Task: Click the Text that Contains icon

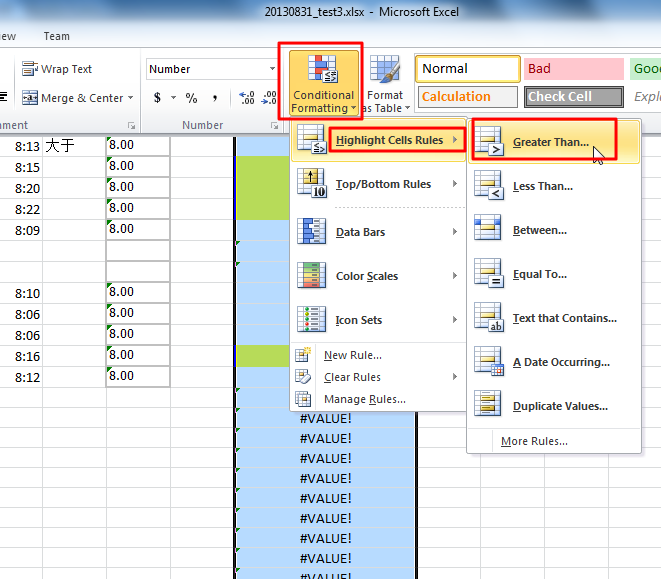Action: pyautogui.click(x=489, y=317)
